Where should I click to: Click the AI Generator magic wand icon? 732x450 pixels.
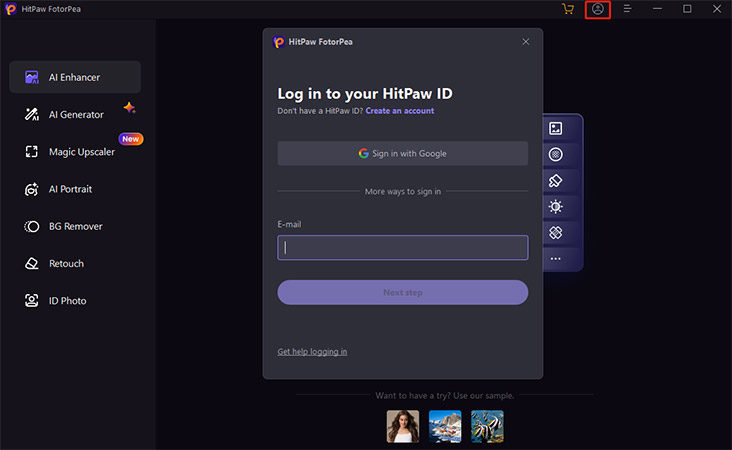click(x=32, y=114)
